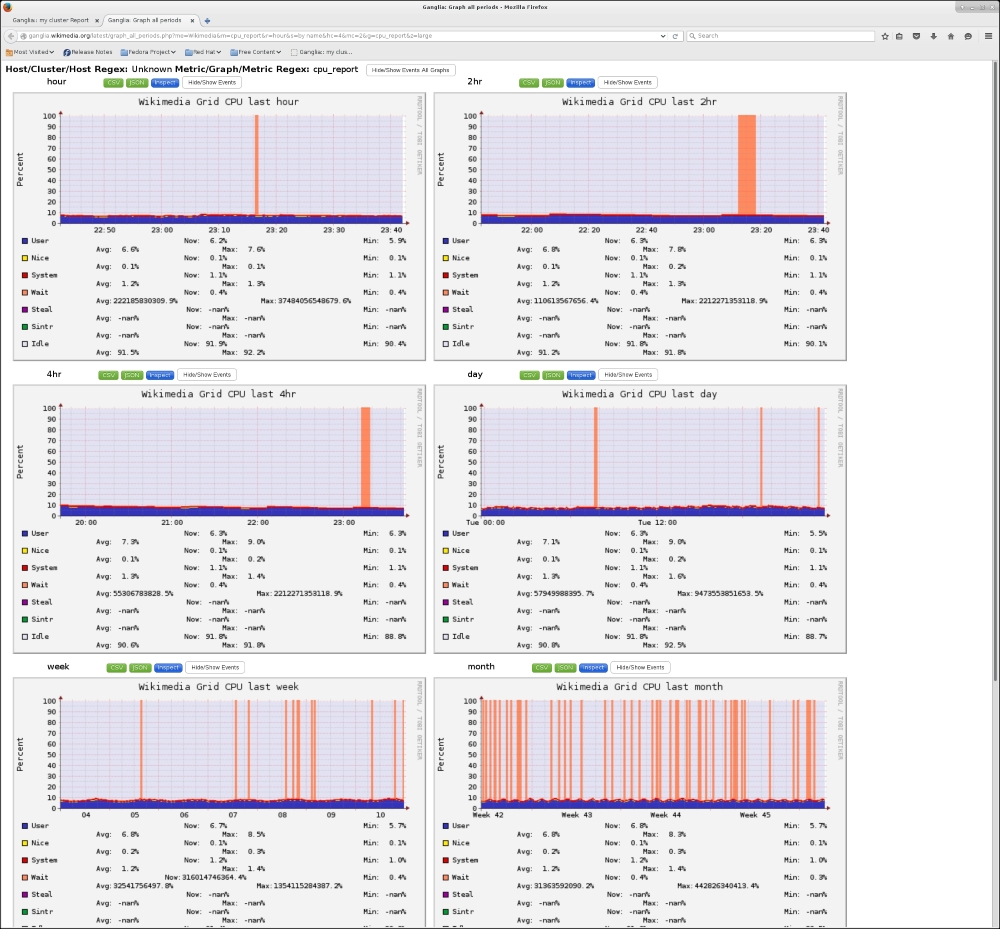
Task: Click Hide/Show Events All Graphs
Action: coord(411,70)
